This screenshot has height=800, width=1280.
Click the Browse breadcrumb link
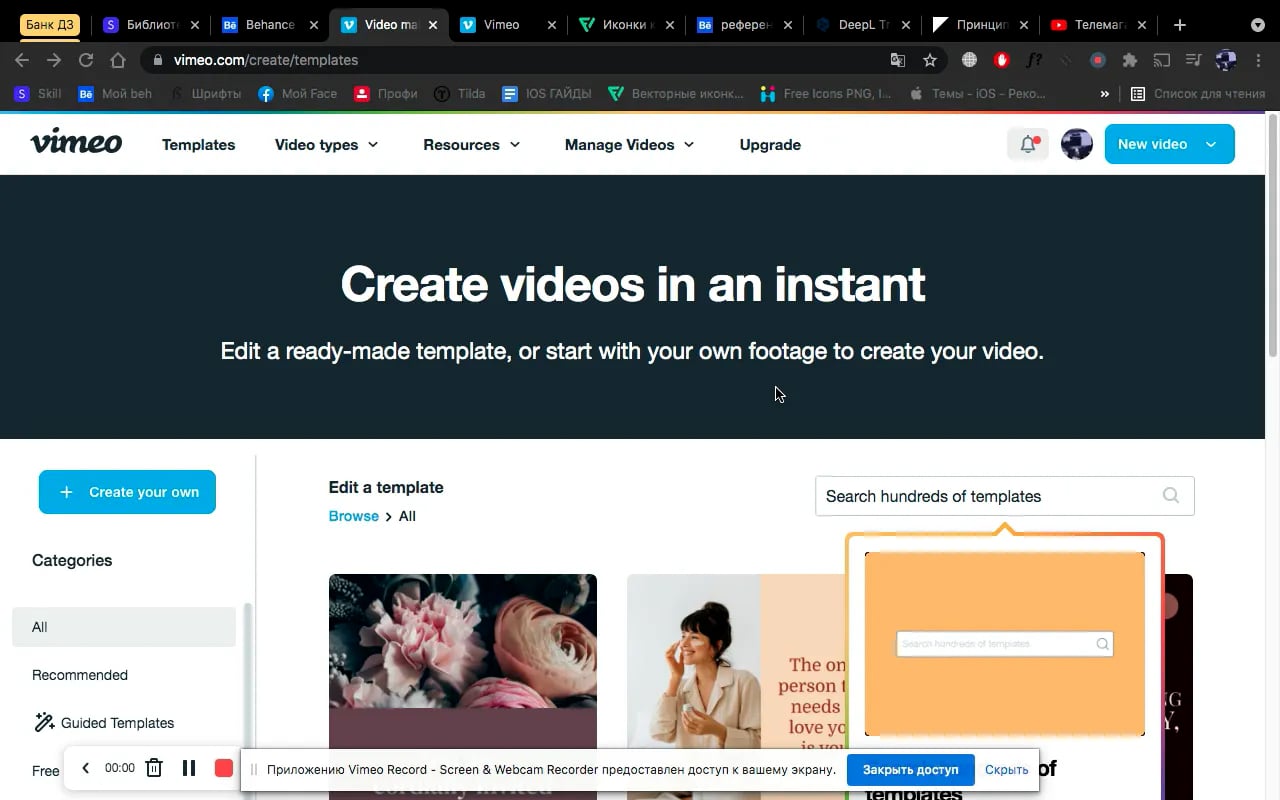[354, 516]
